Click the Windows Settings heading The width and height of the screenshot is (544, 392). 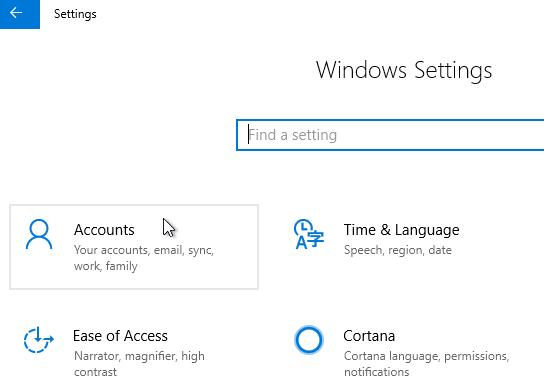coord(404,71)
